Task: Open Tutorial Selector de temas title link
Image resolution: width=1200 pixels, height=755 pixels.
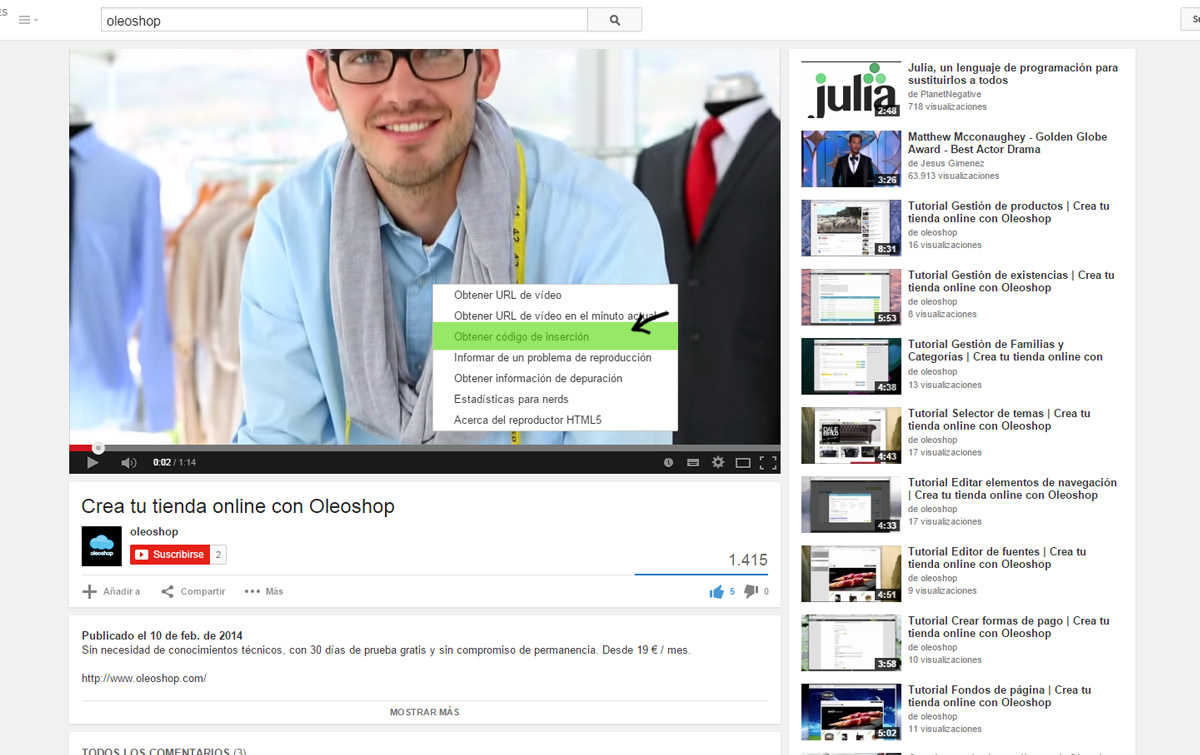Action: pos(999,419)
